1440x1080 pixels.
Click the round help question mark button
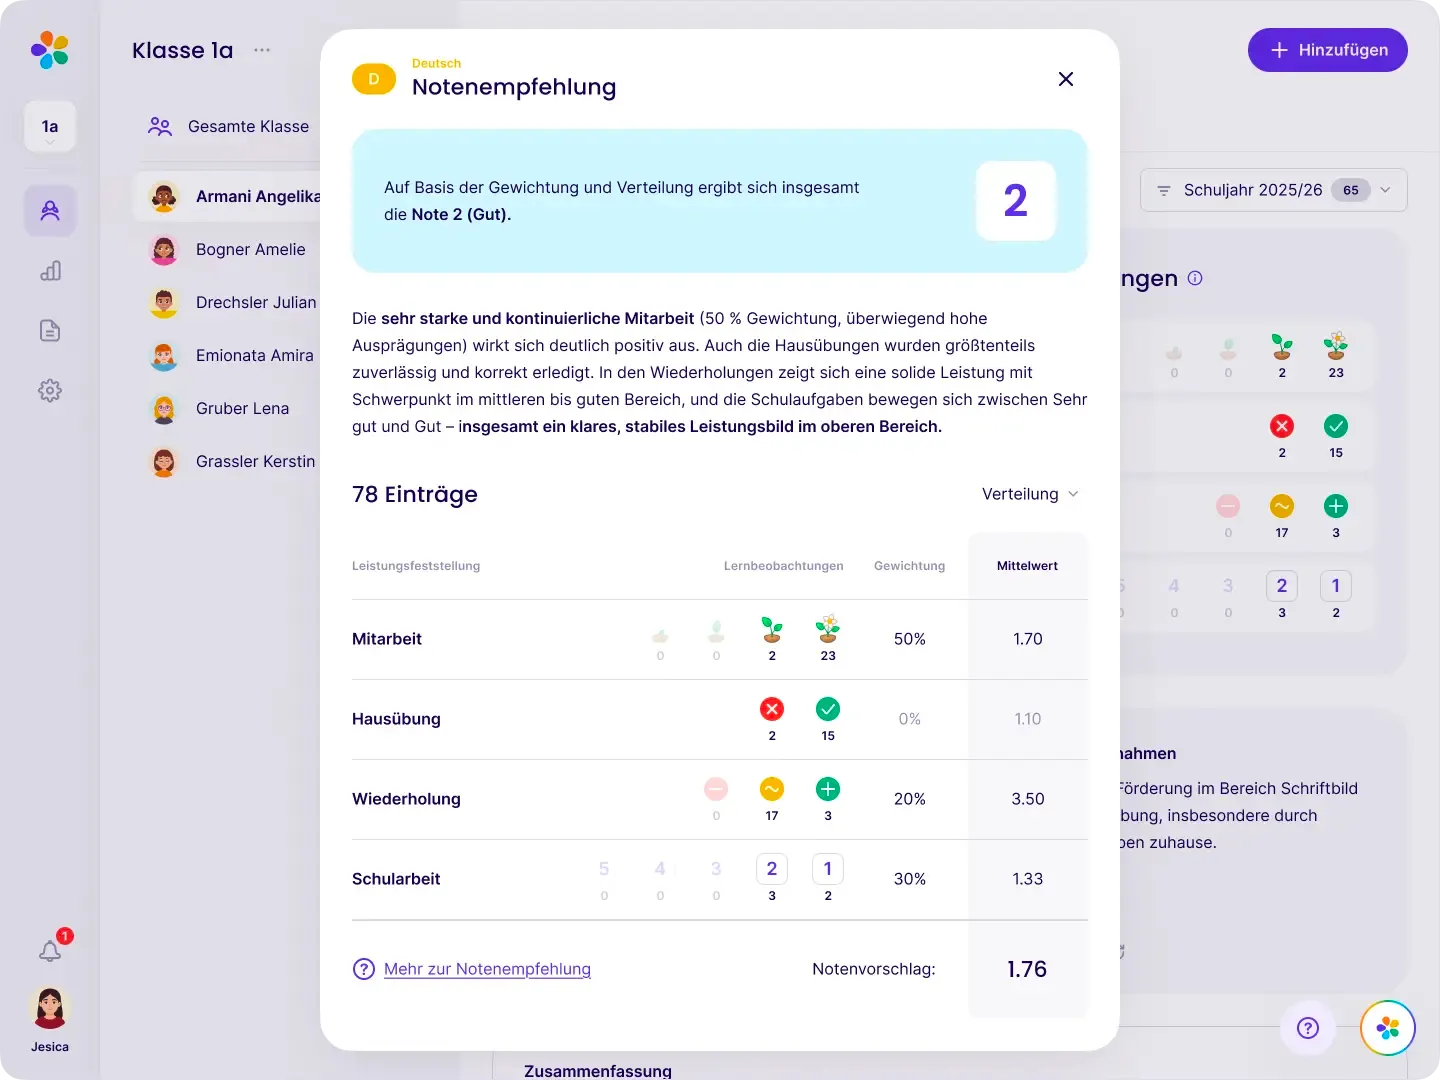[1307, 1028]
